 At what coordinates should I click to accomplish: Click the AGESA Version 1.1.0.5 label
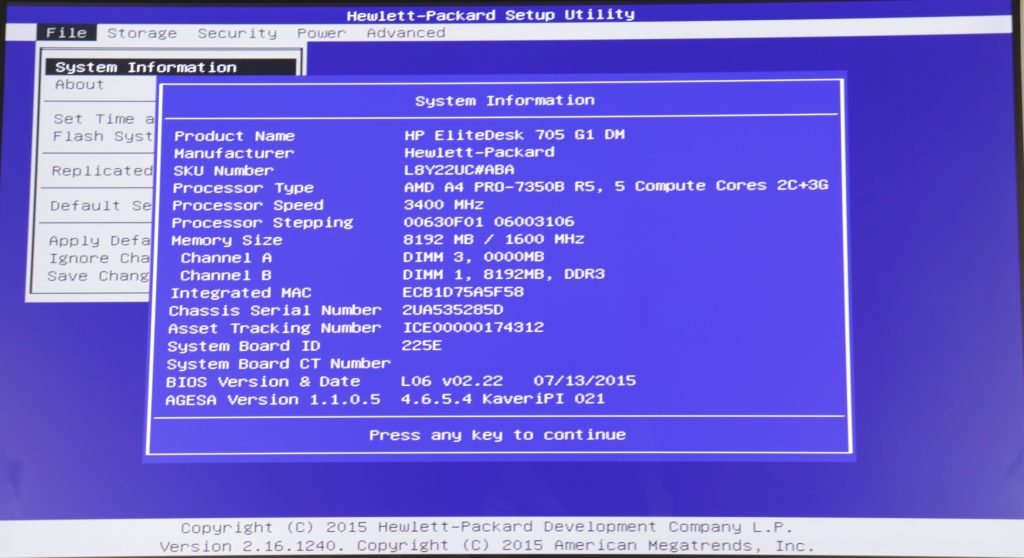[273, 400]
